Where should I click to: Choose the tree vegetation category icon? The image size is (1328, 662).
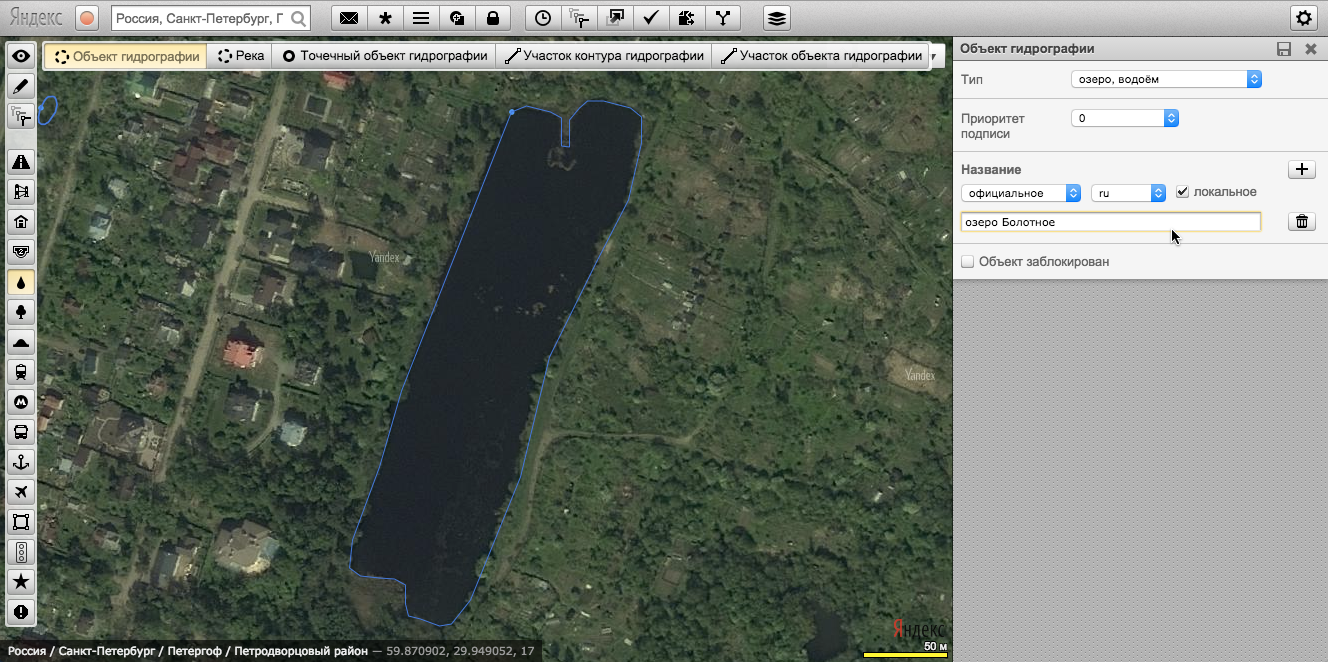tap(20, 312)
